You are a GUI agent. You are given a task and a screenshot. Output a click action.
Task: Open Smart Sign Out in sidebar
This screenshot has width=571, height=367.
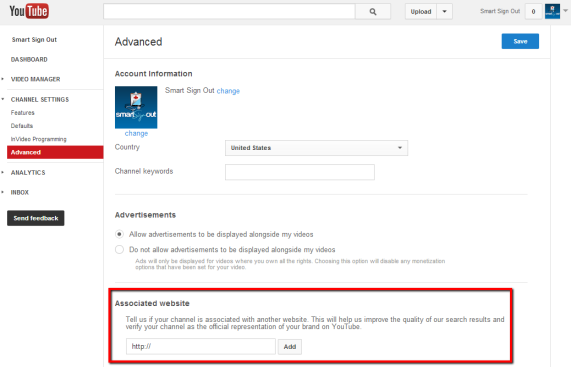34,40
